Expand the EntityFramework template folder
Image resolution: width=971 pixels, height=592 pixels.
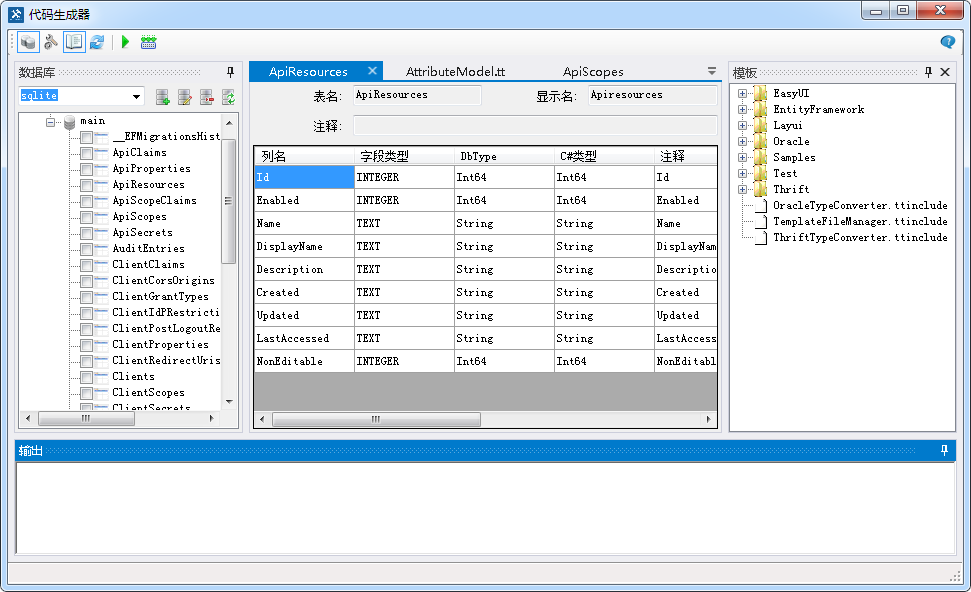[x=742, y=110]
